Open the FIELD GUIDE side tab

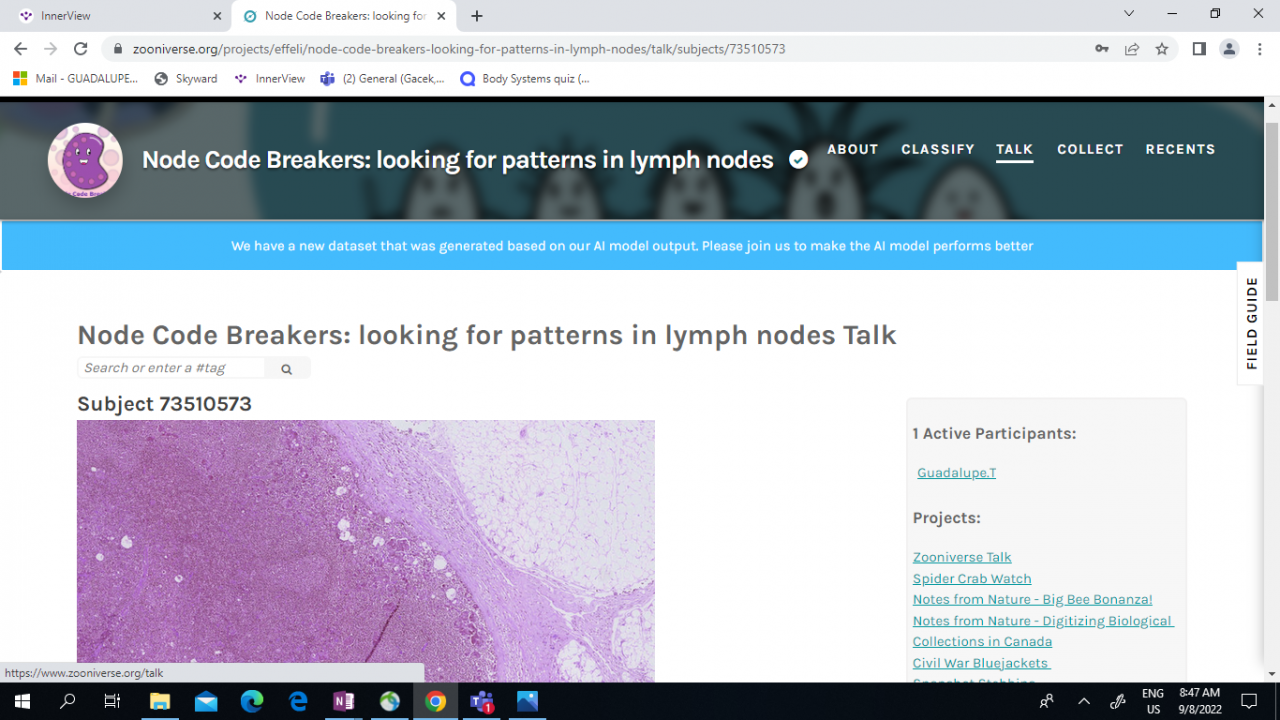pos(1251,323)
